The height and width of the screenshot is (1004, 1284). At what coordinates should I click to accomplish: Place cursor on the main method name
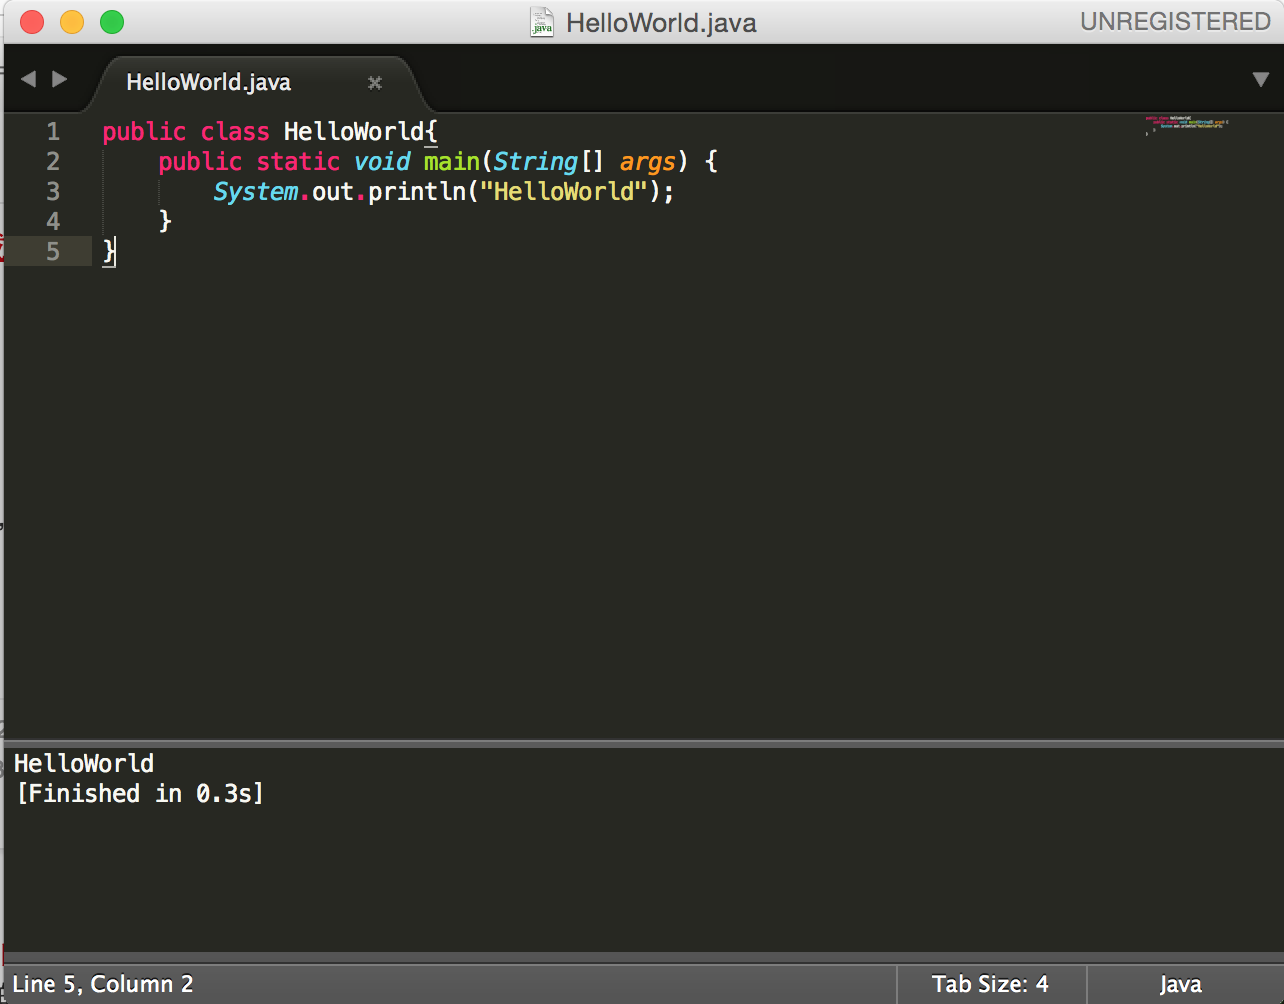451,162
